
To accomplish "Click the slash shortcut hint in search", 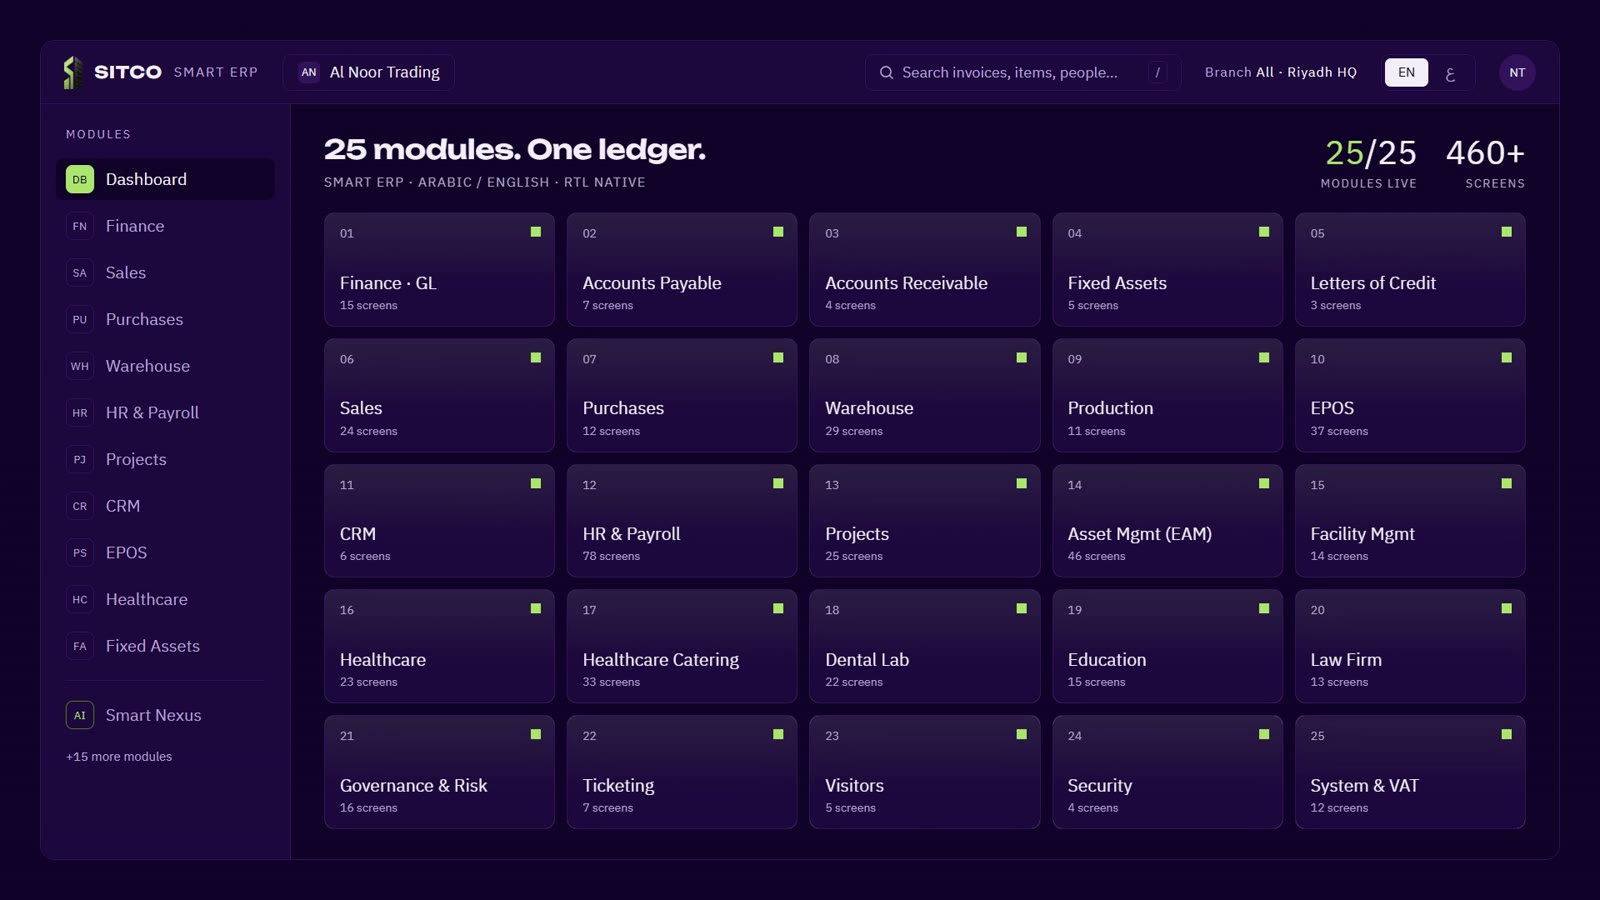I will pyautogui.click(x=1157, y=72).
